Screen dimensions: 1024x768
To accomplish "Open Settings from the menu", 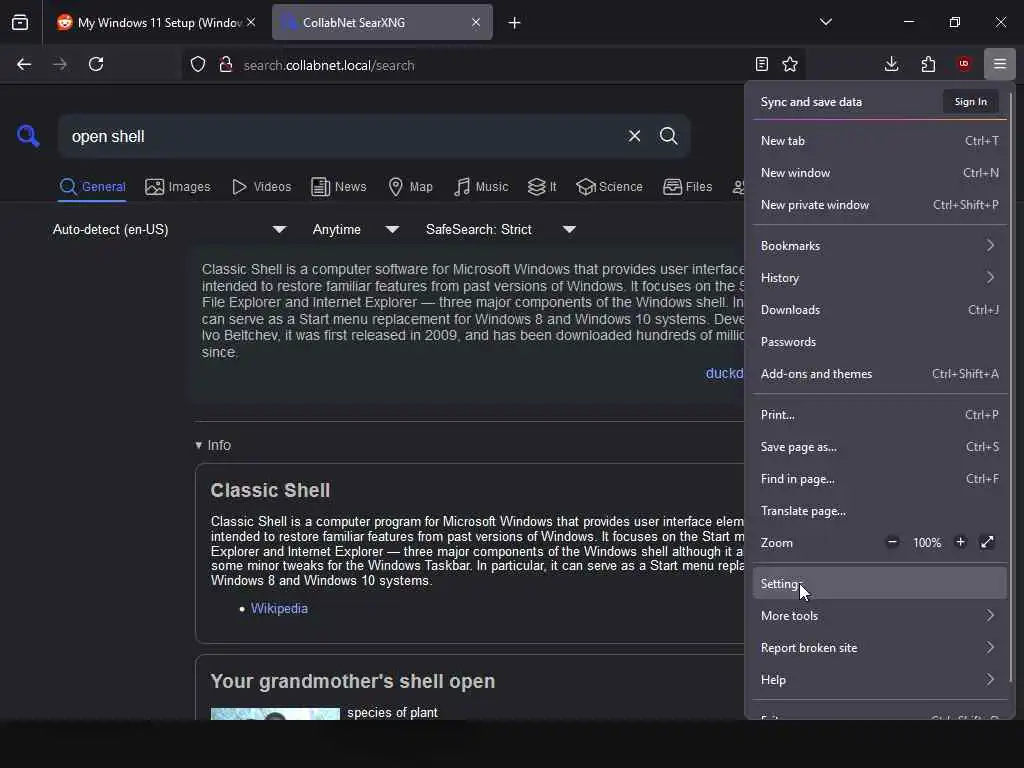I will click(x=880, y=583).
